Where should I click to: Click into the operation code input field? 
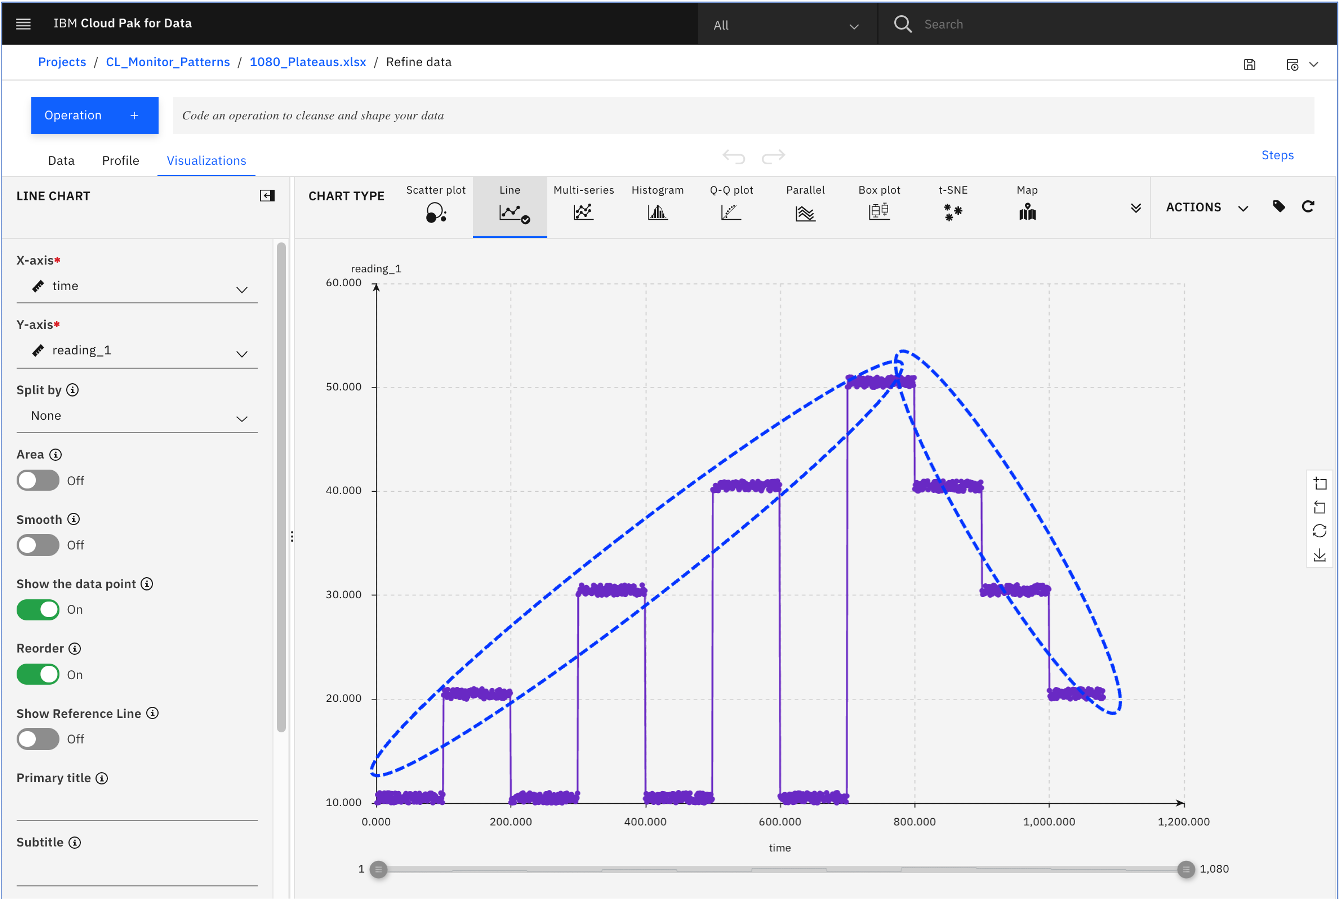(743, 115)
